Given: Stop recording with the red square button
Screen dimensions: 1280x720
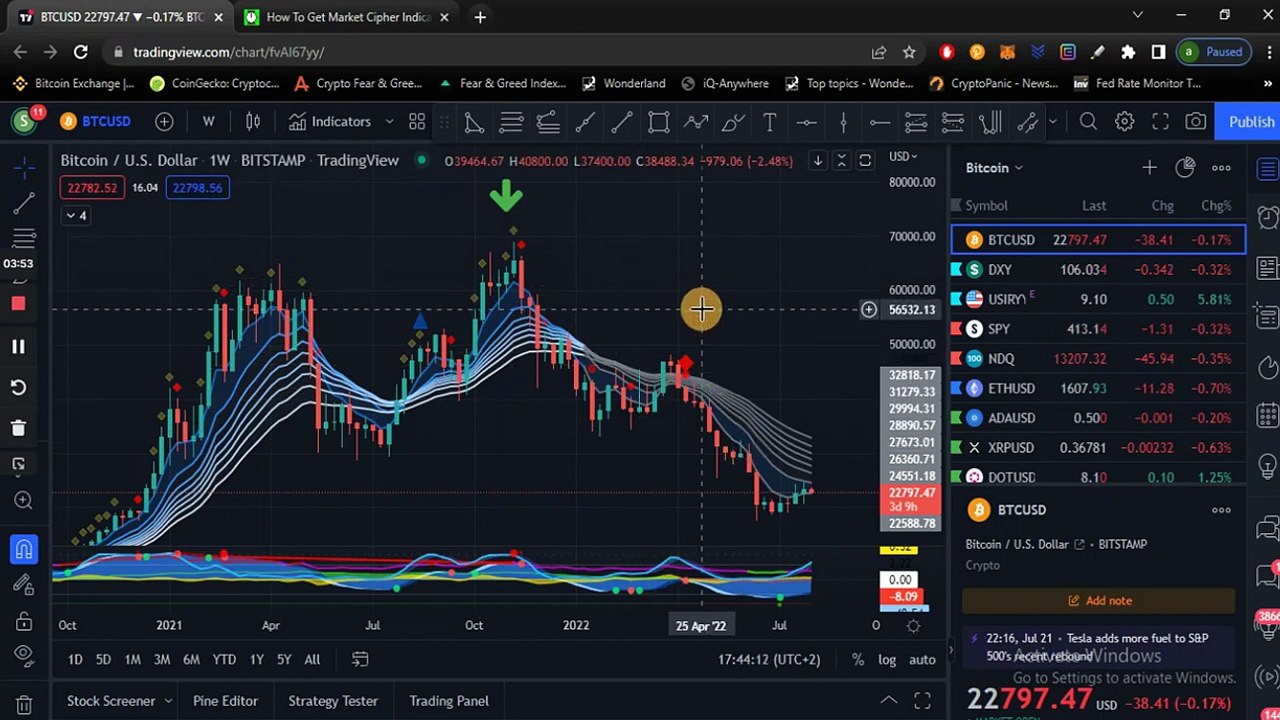Looking at the screenshot, I should tap(18, 304).
